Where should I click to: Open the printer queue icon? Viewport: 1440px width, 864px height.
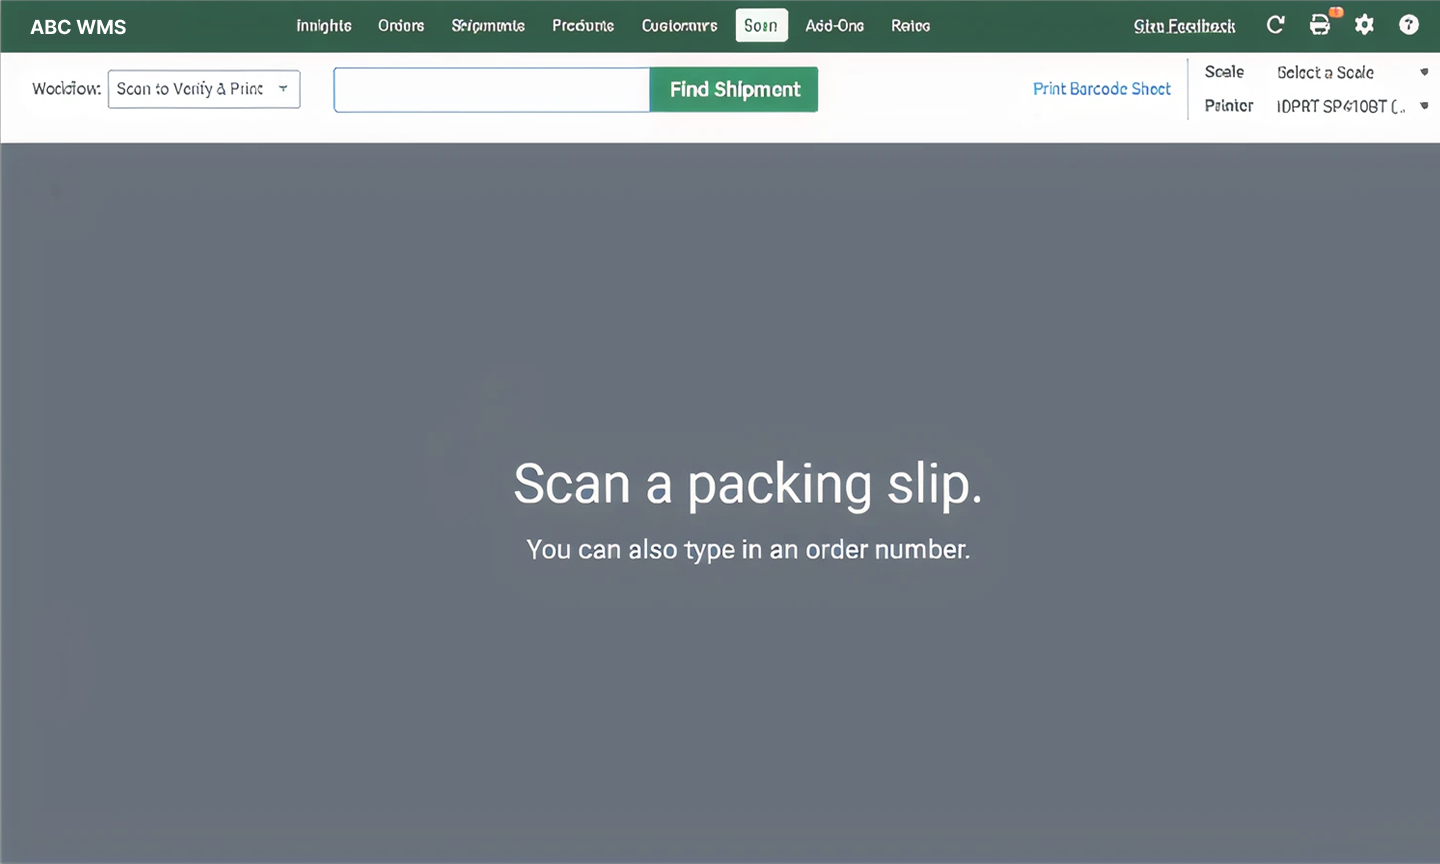1320,25
